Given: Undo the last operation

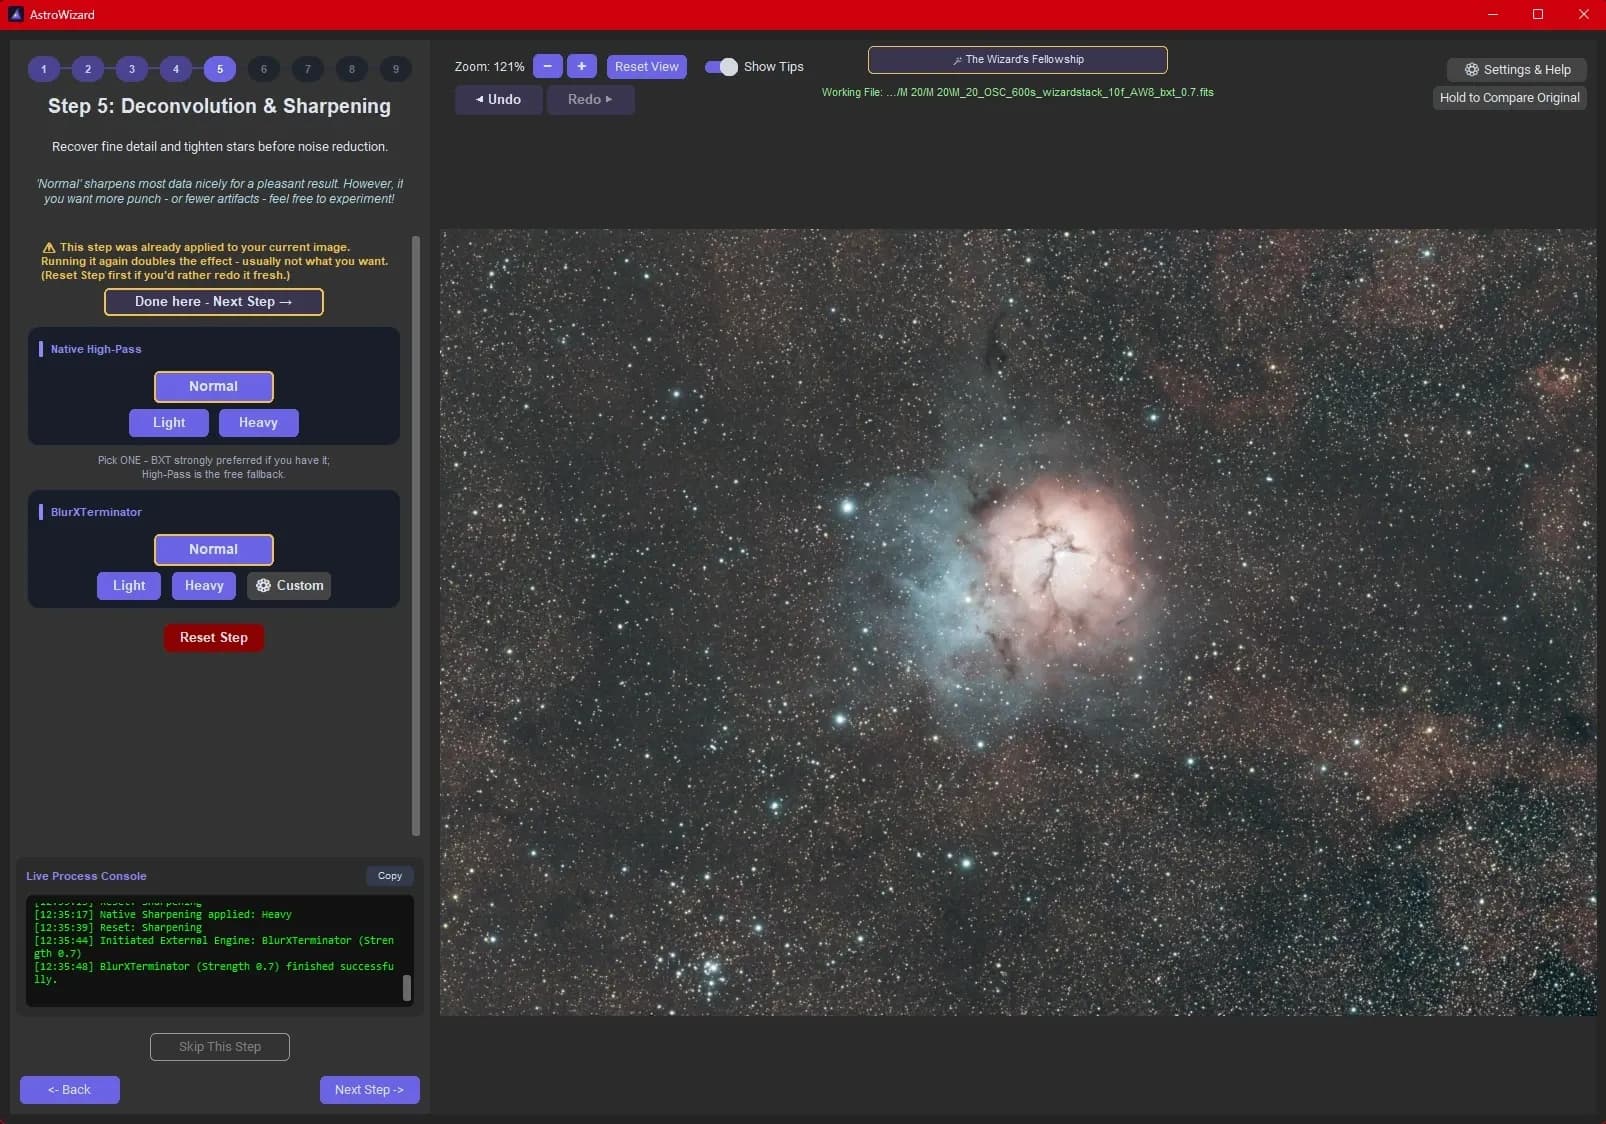Looking at the screenshot, I should pos(499,99).
